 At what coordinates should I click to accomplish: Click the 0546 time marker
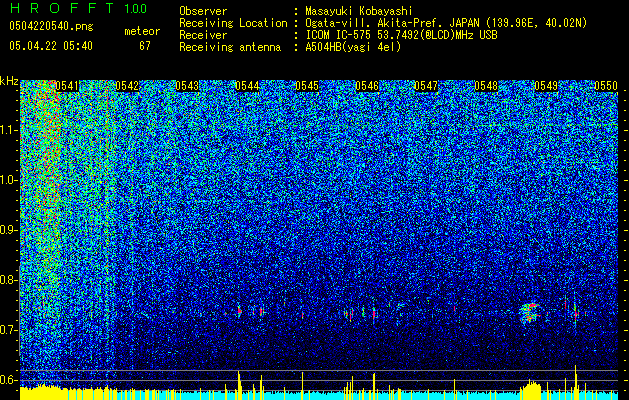(x=367, y=86)
